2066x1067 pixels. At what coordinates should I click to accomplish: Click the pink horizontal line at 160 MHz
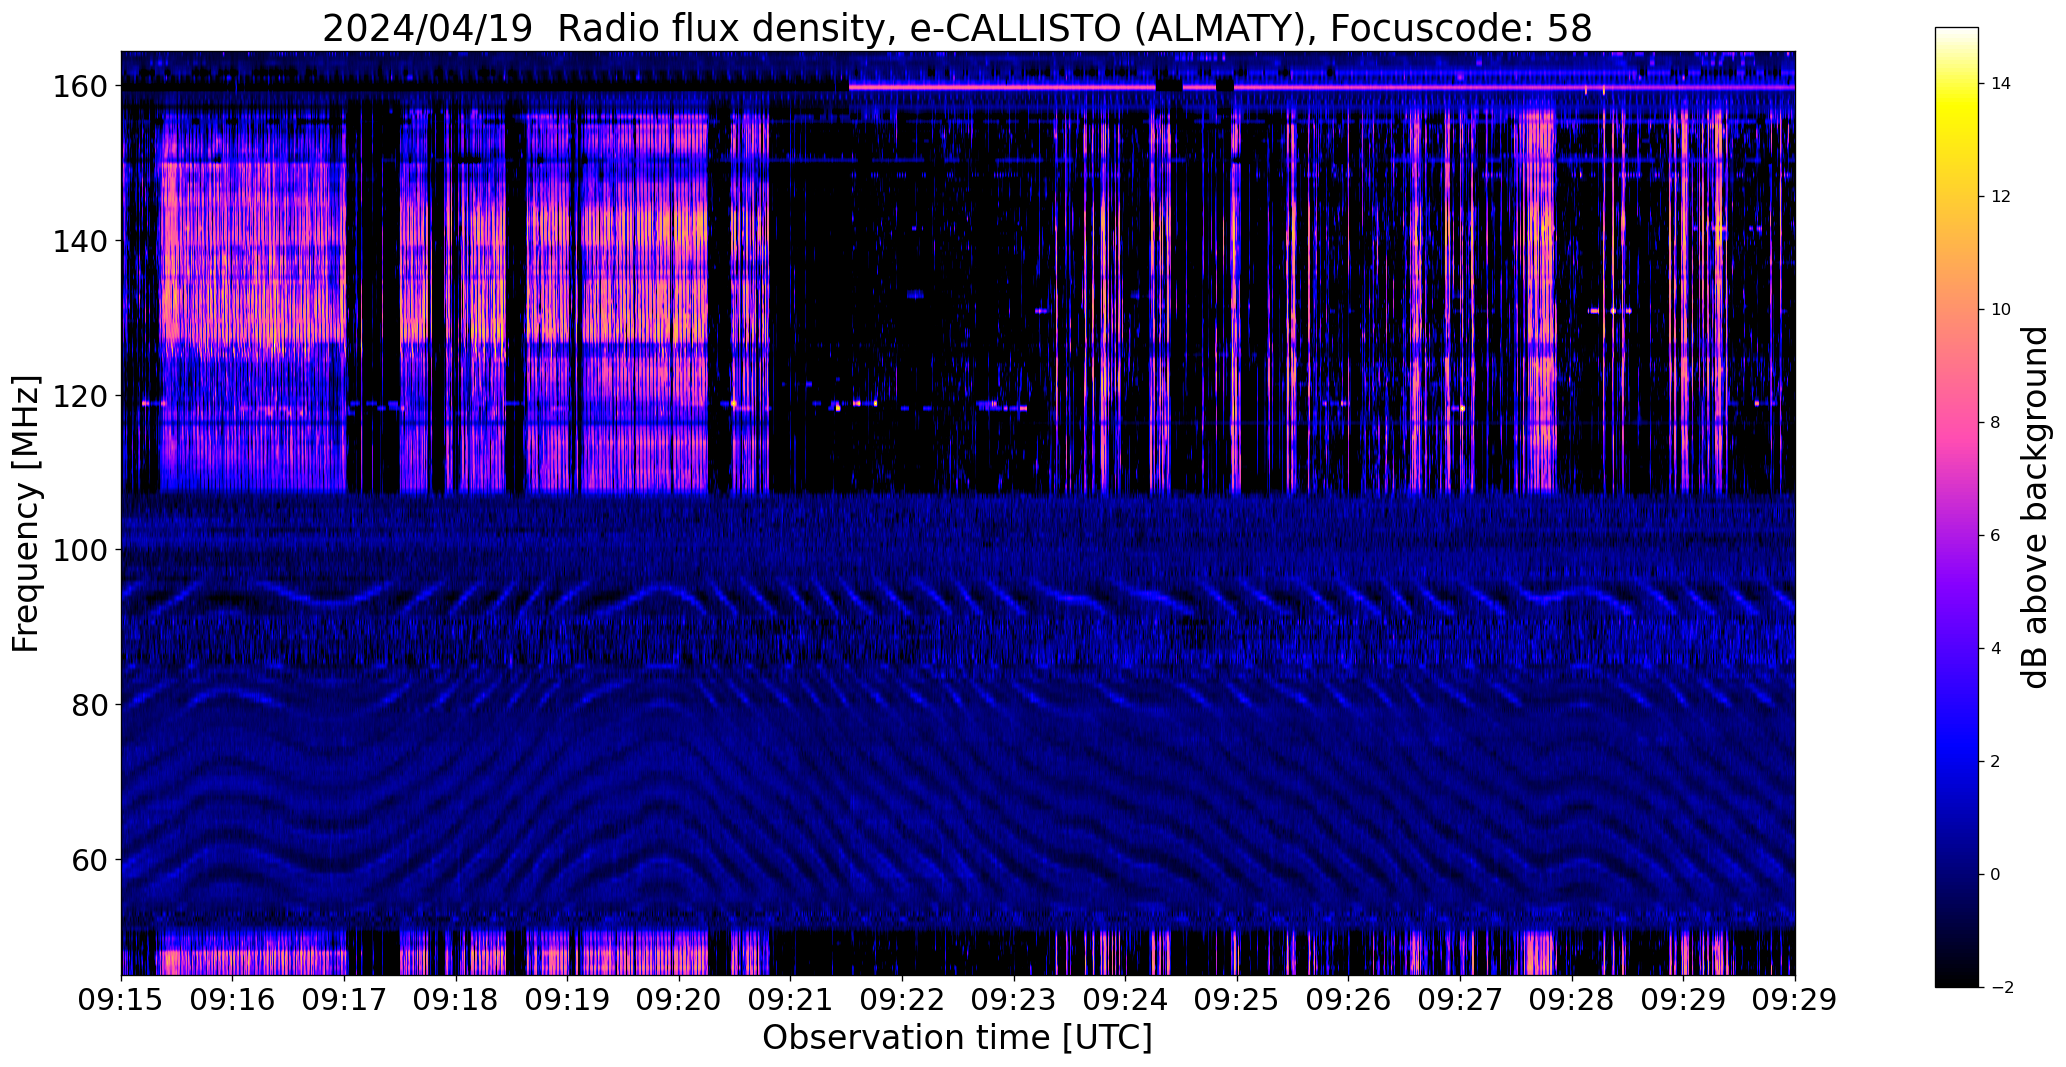point(1322,87)
